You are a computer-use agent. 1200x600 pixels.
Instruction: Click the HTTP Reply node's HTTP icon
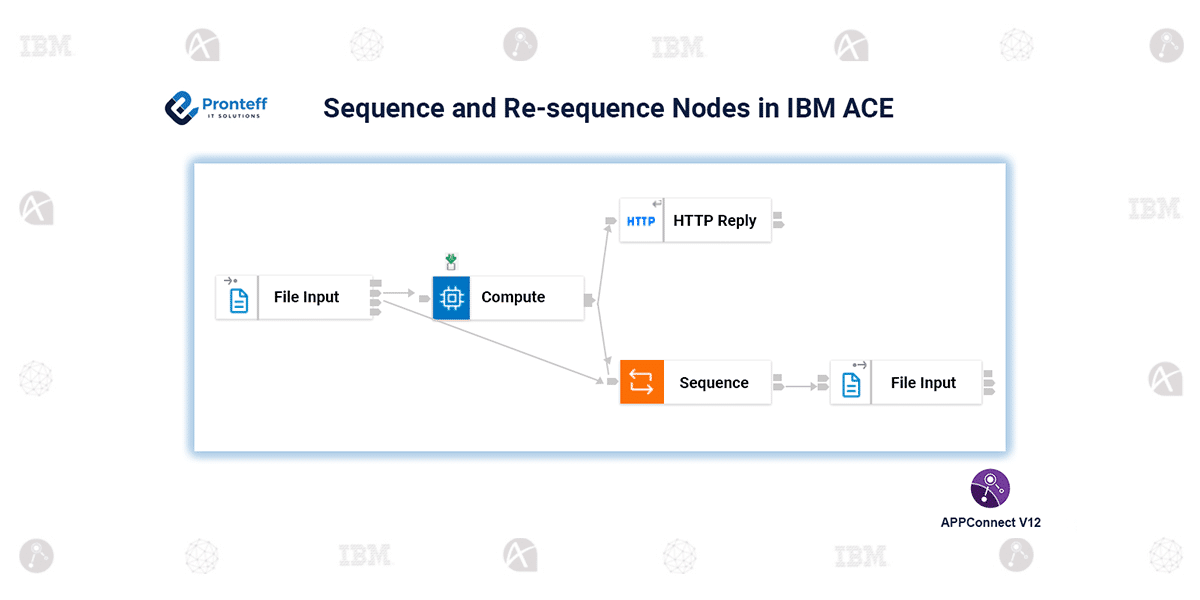[x=641, y=221]
